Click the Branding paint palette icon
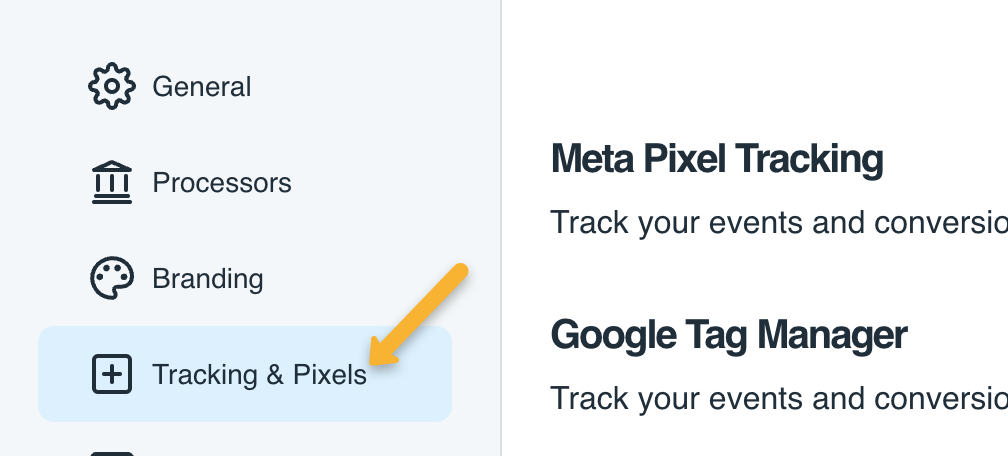This screenshot has height=456, width=1008. point(111,279)
